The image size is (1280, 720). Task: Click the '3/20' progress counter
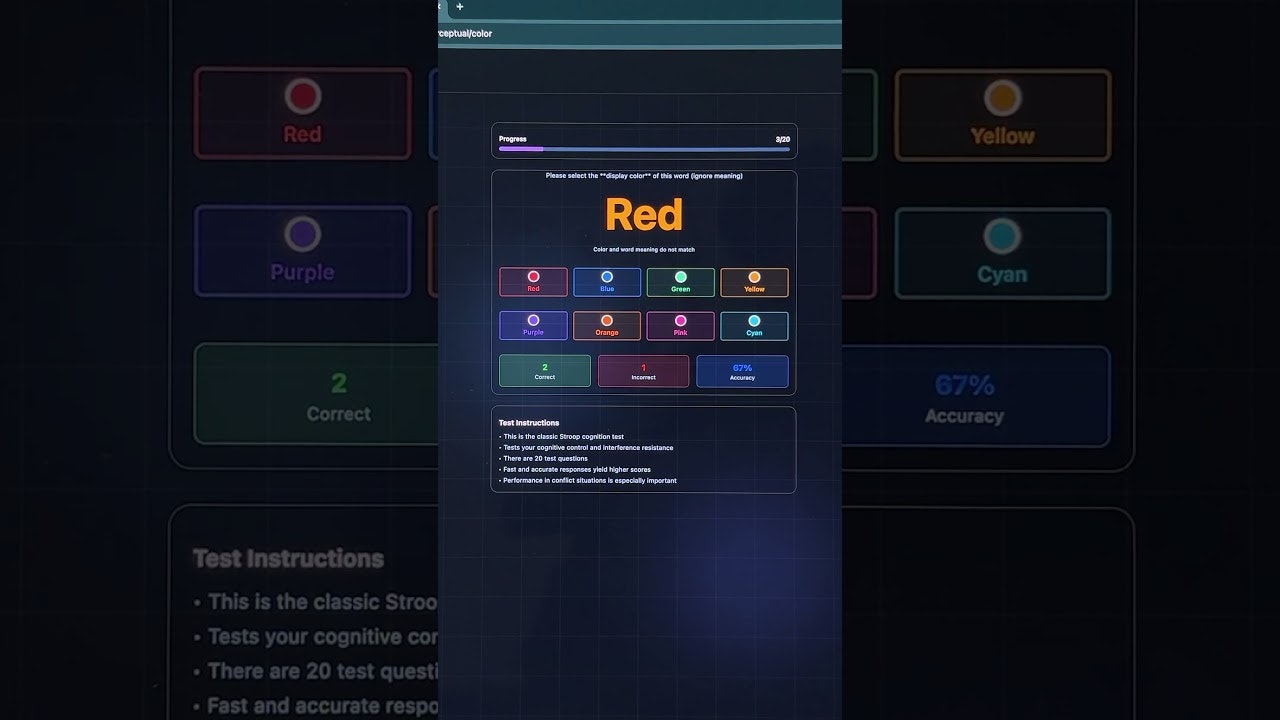[x=782, y=139]
